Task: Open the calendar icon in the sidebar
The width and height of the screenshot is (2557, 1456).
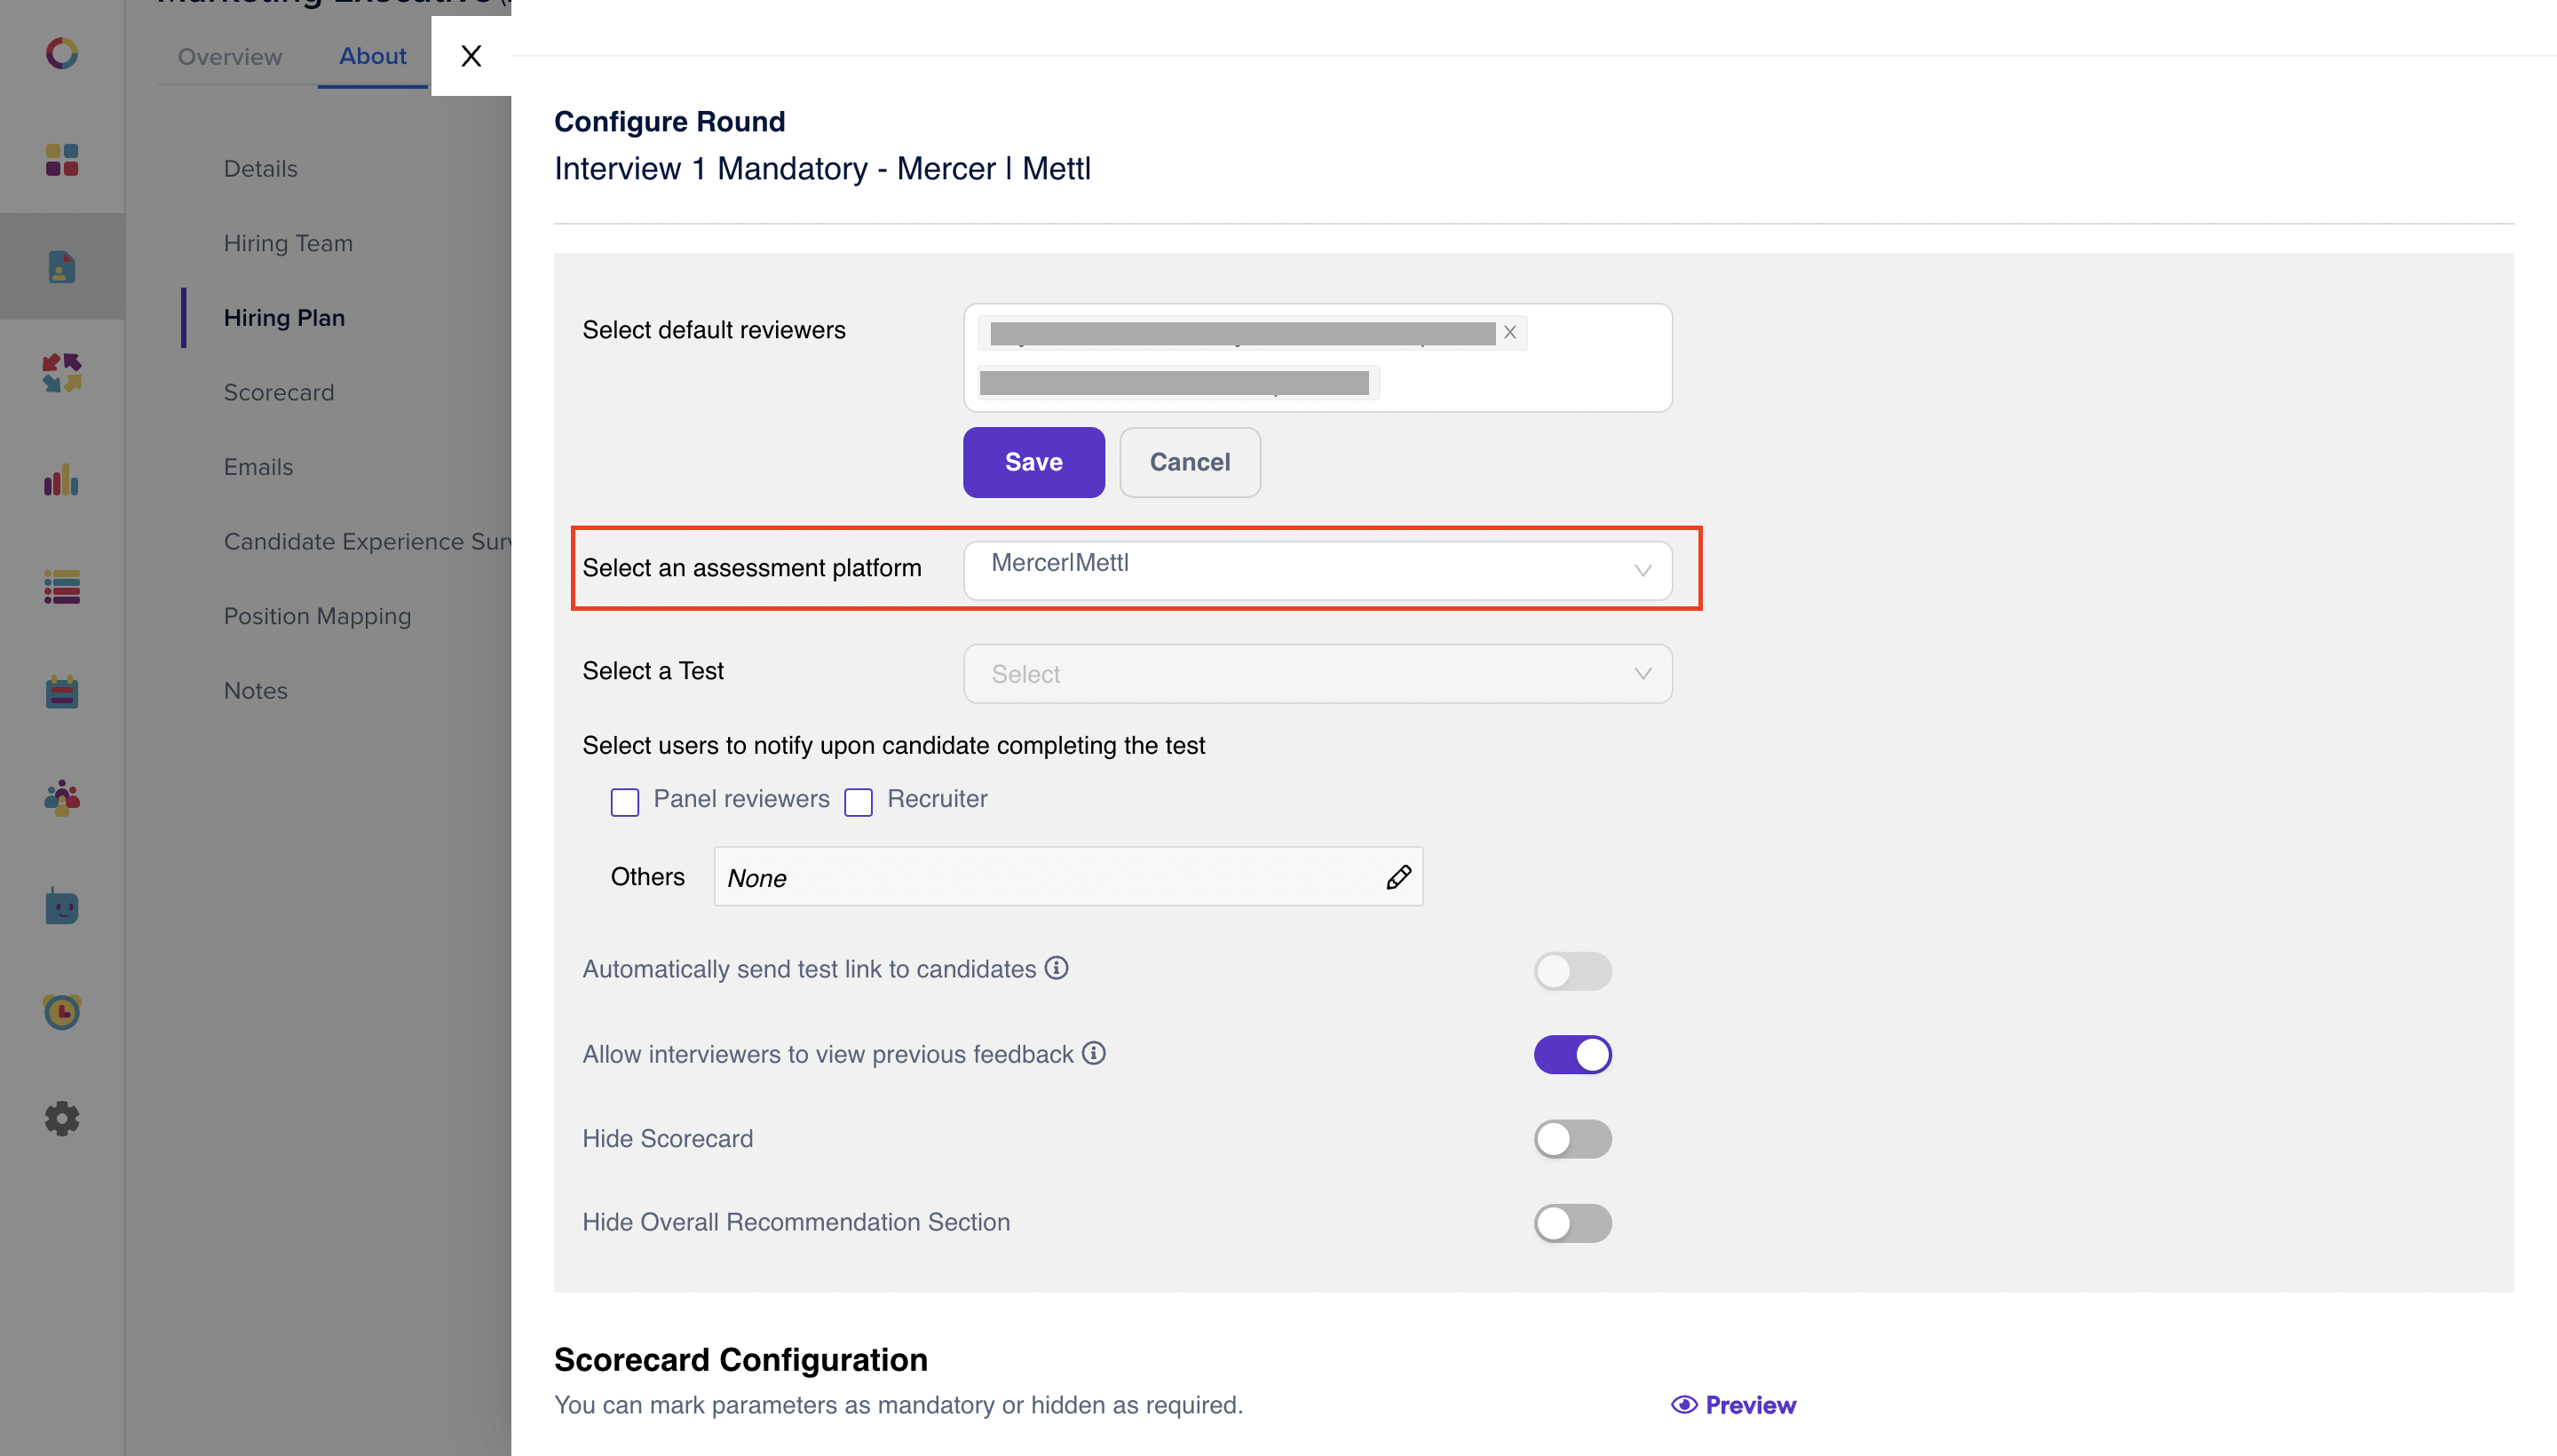Action: tap(61, 691)
